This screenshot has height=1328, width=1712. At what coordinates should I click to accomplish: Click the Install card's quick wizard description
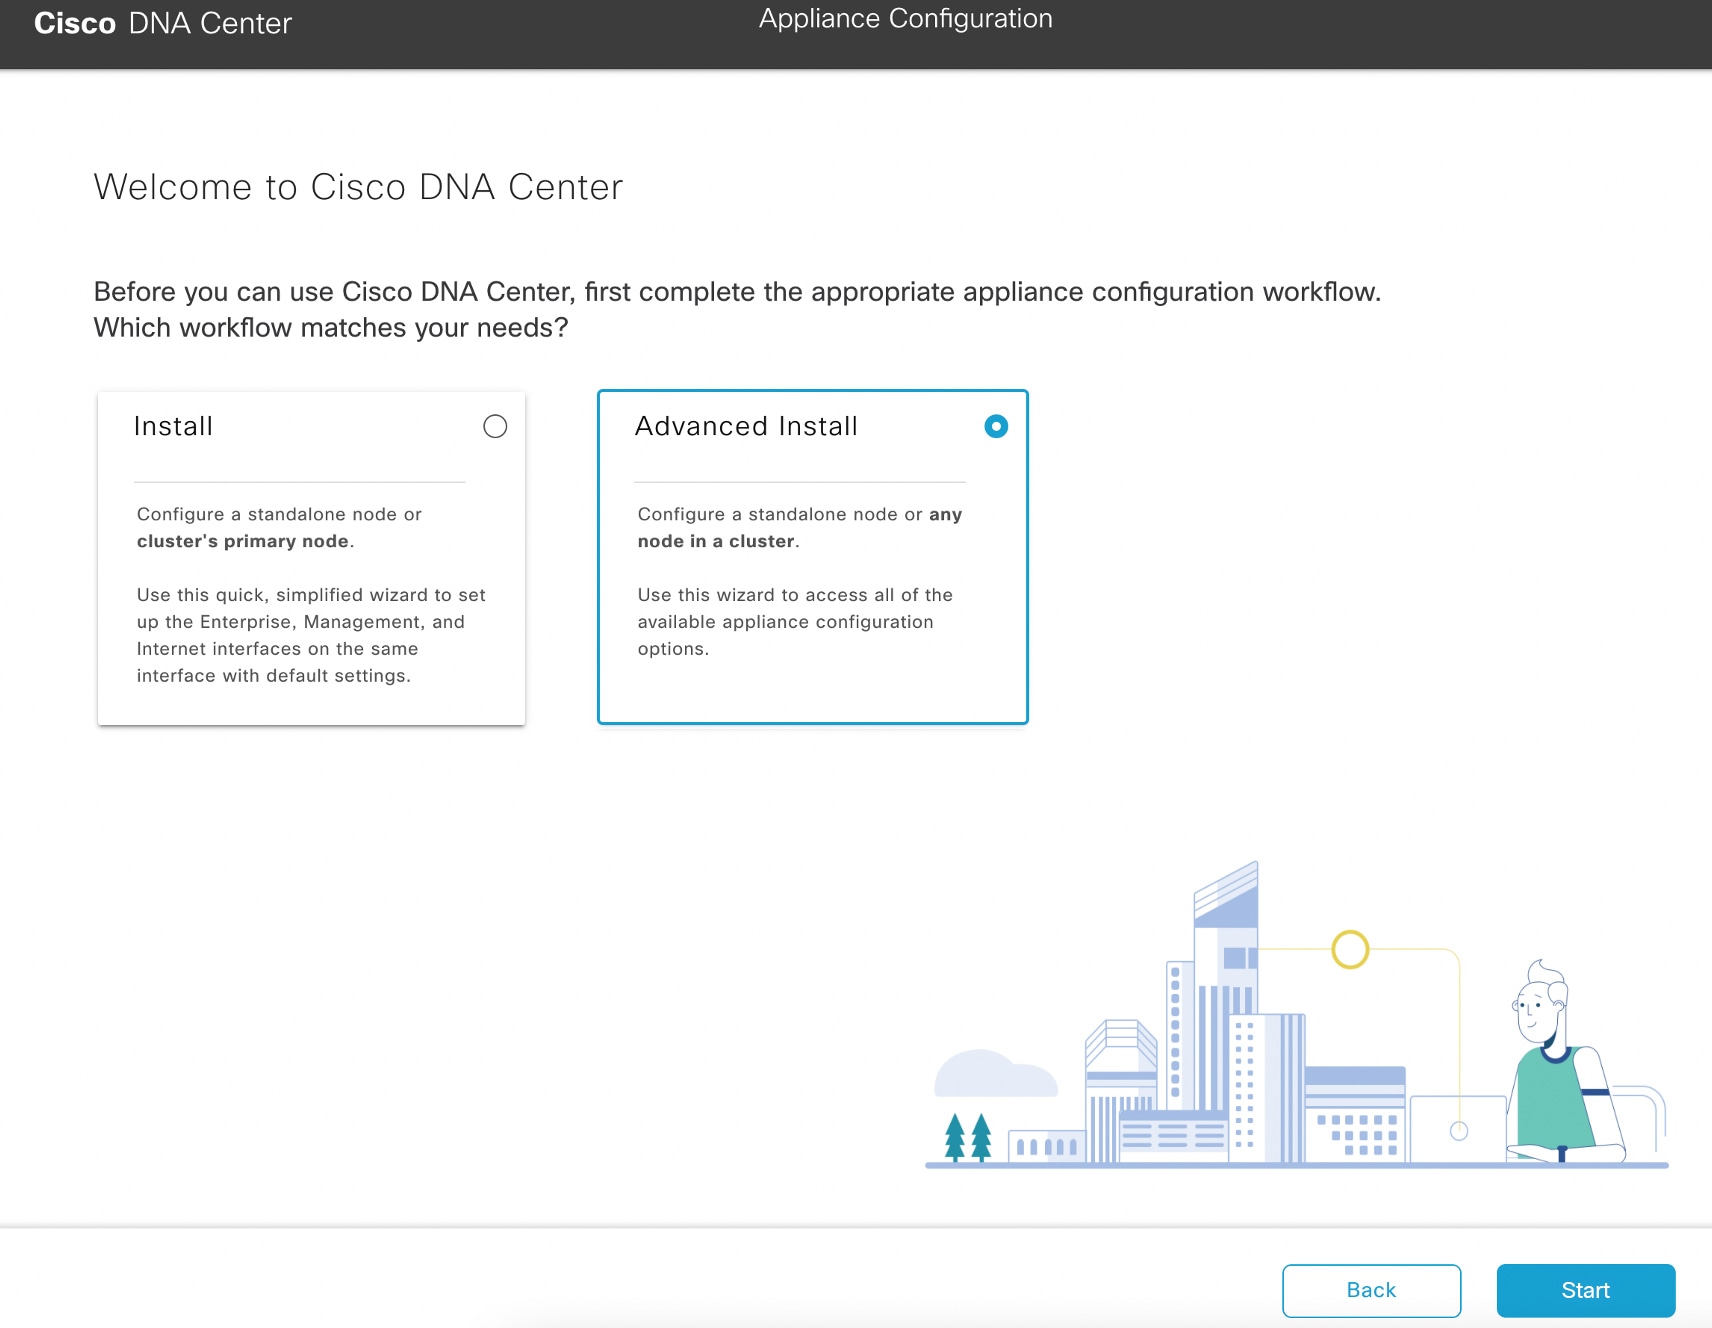point(311,635)
